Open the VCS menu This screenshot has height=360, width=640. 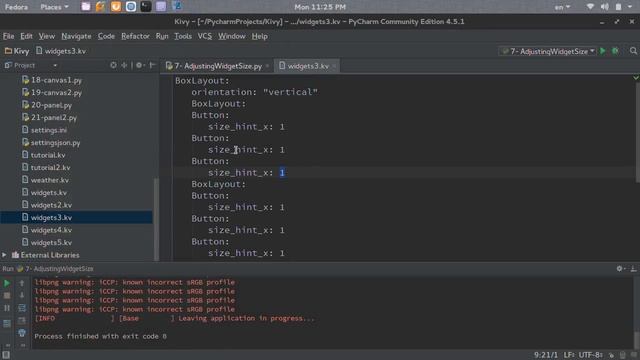(204, 36)
